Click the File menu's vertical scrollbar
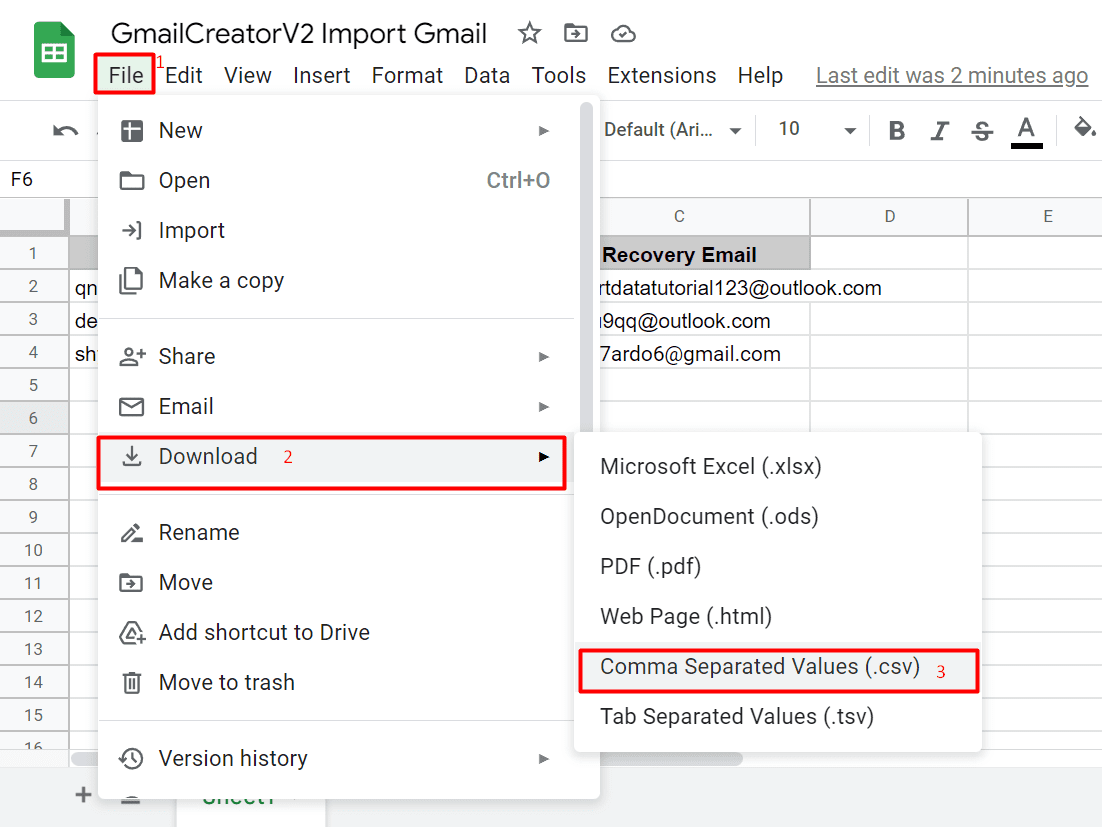Image resolution: width=1102 pixels, height=827 pixels. click(x=587, y=267)
